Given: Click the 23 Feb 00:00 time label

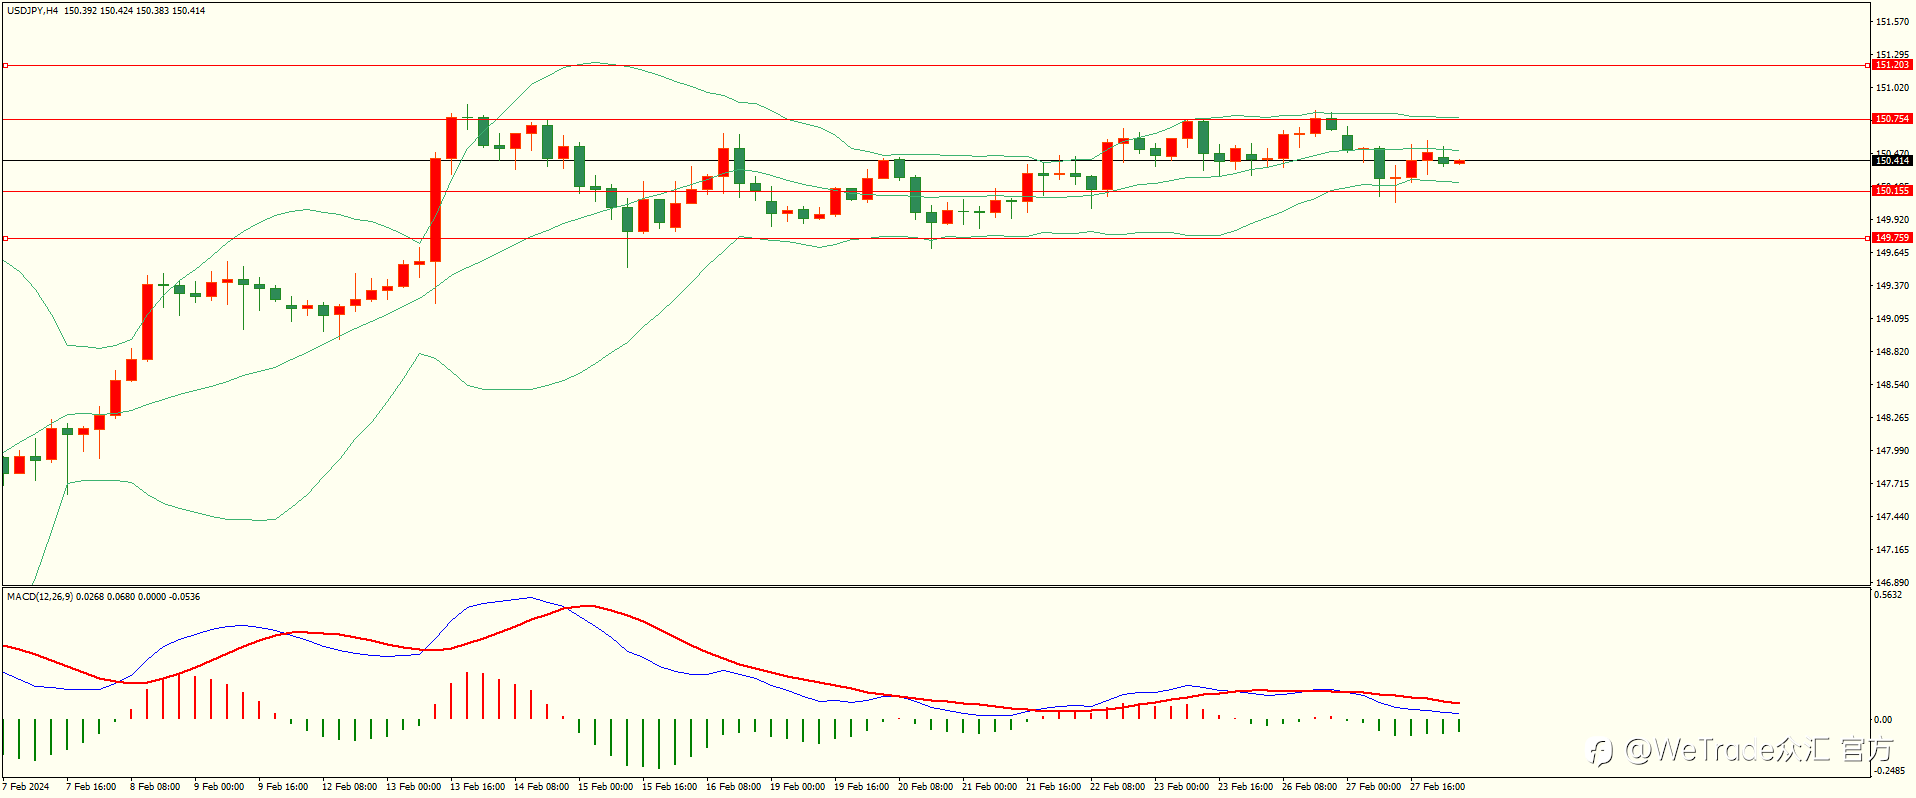Looking at the screenshot, I should tap(1181, 787).
